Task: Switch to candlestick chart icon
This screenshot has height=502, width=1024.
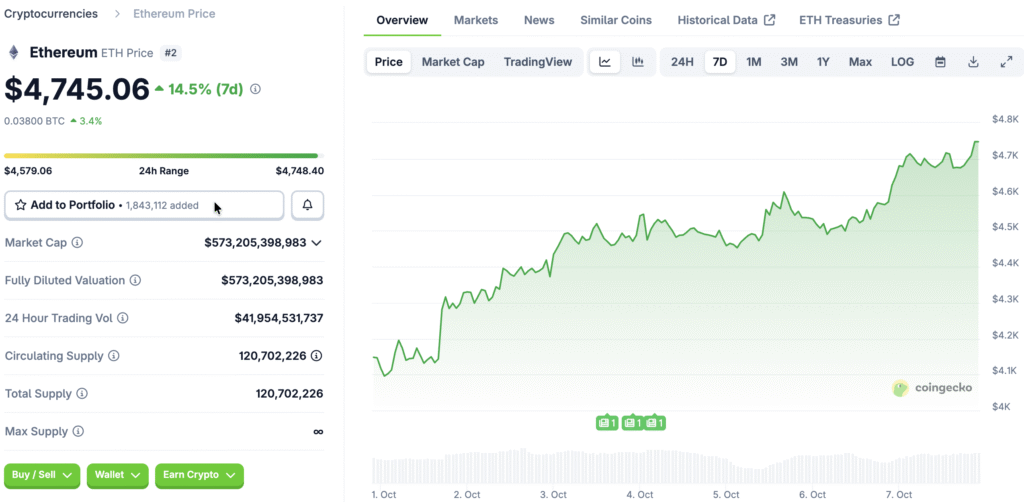Action: point(637,62)
